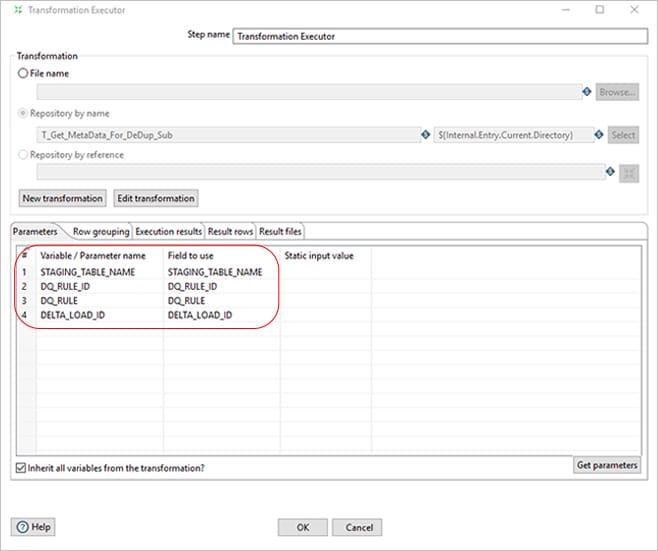658x551 pixels.
Task: Click variable icon next to Internal.Entry.Current.Directory field
Action: click(x=599, y=135)
